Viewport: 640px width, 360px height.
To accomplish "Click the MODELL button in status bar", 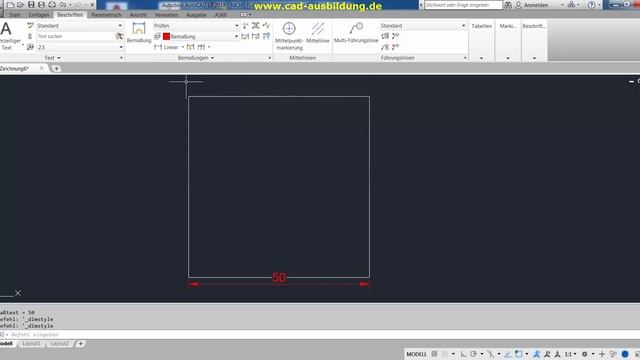I will pos(417,354).
